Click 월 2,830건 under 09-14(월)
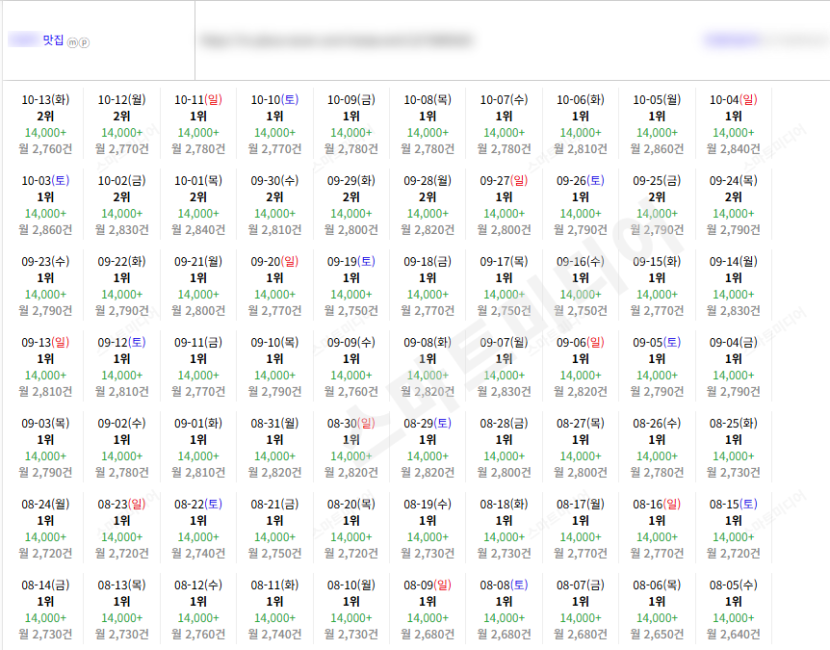Image resolution: width=830 pixels, height=650 pixels. tap(734, 311)
